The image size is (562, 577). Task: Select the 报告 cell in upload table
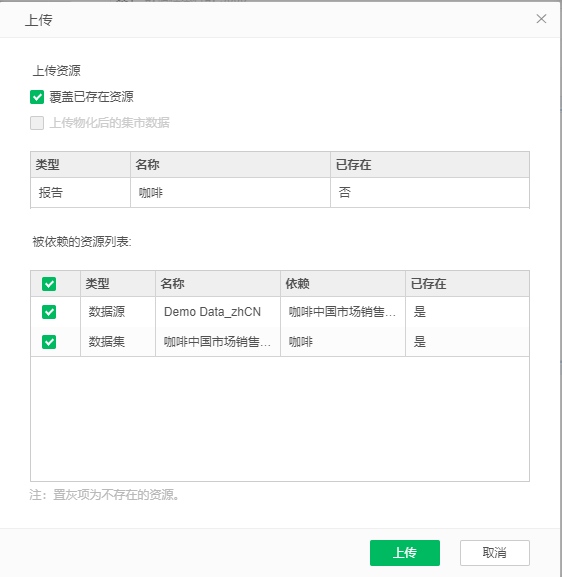tap(81, 193)
